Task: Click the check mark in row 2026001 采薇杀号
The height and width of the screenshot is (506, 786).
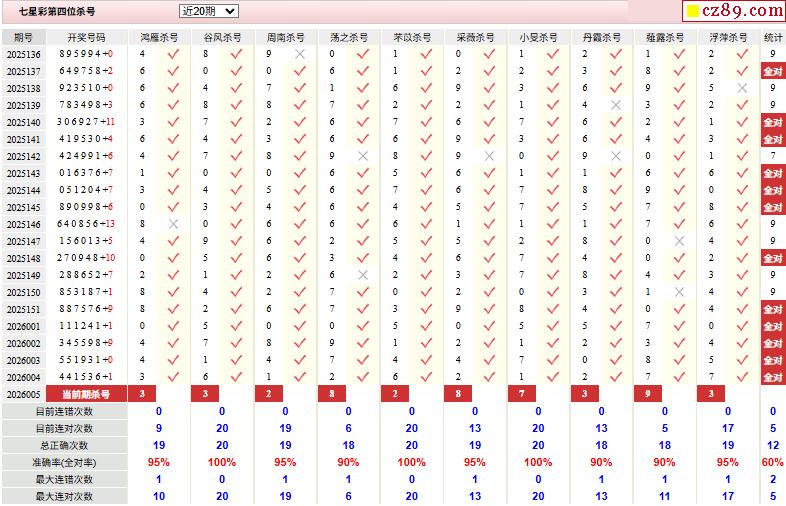Action: point(489,326)
